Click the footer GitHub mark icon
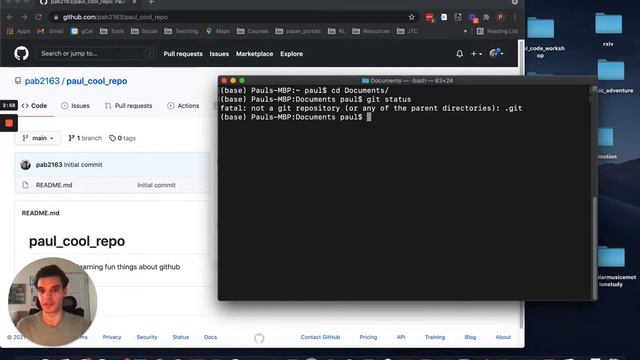 259,338
